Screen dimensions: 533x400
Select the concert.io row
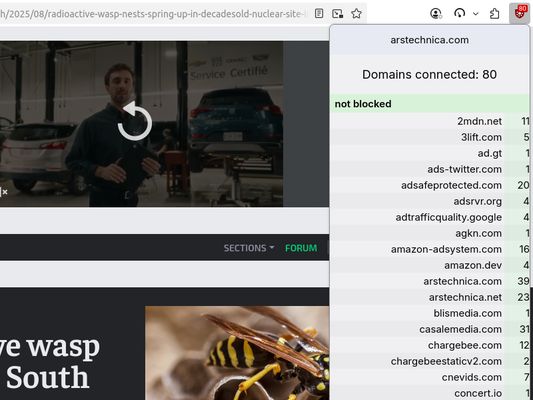pos(429,393)
